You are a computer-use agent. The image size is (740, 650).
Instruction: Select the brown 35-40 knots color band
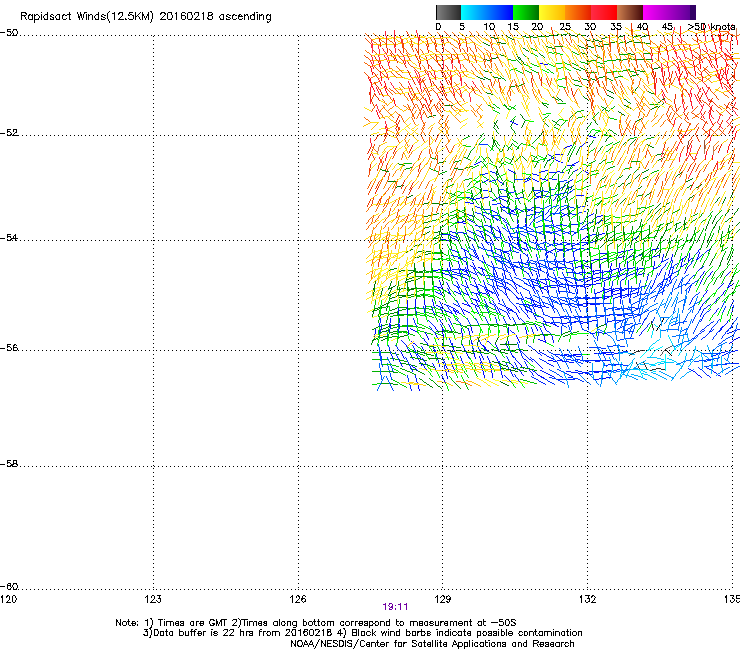coord(630,12)
